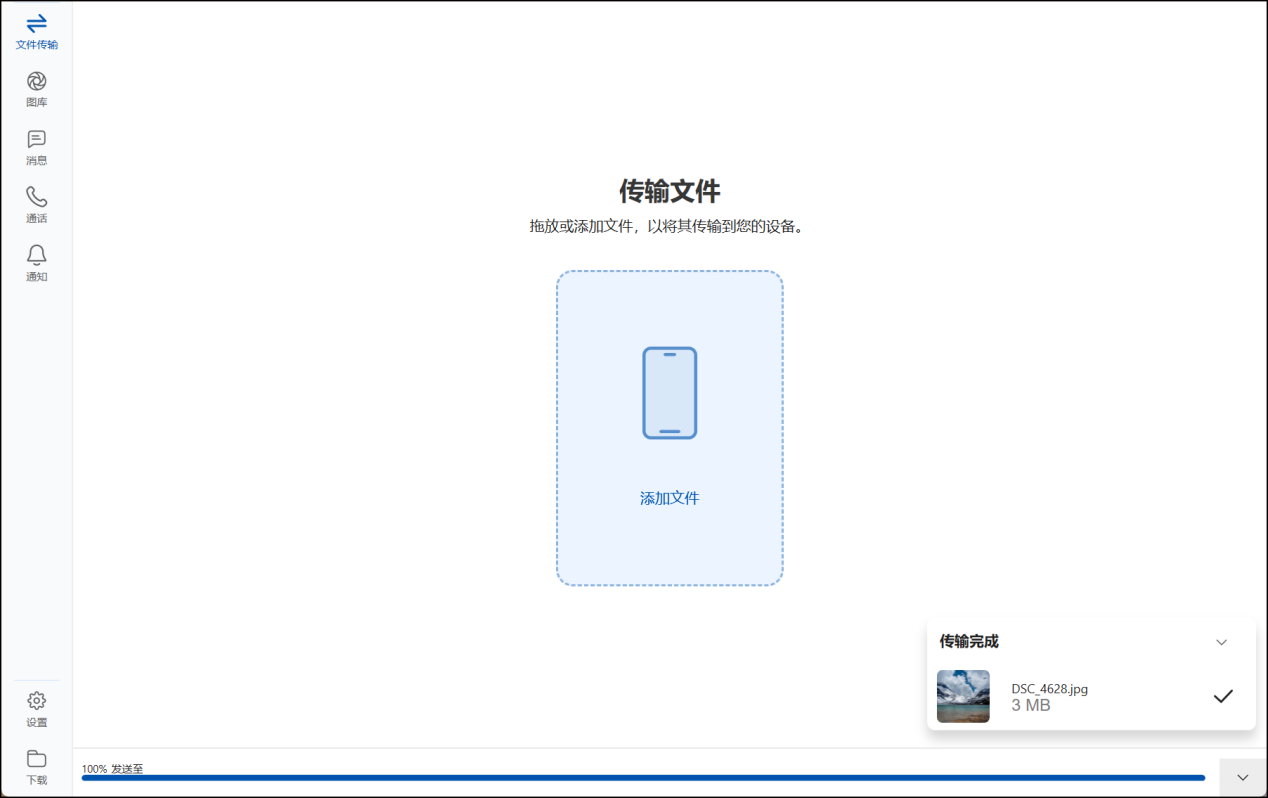Viewport: 1268px width, 798px height.
Task: Open the 通话 calls section
Action: point(36,205)
